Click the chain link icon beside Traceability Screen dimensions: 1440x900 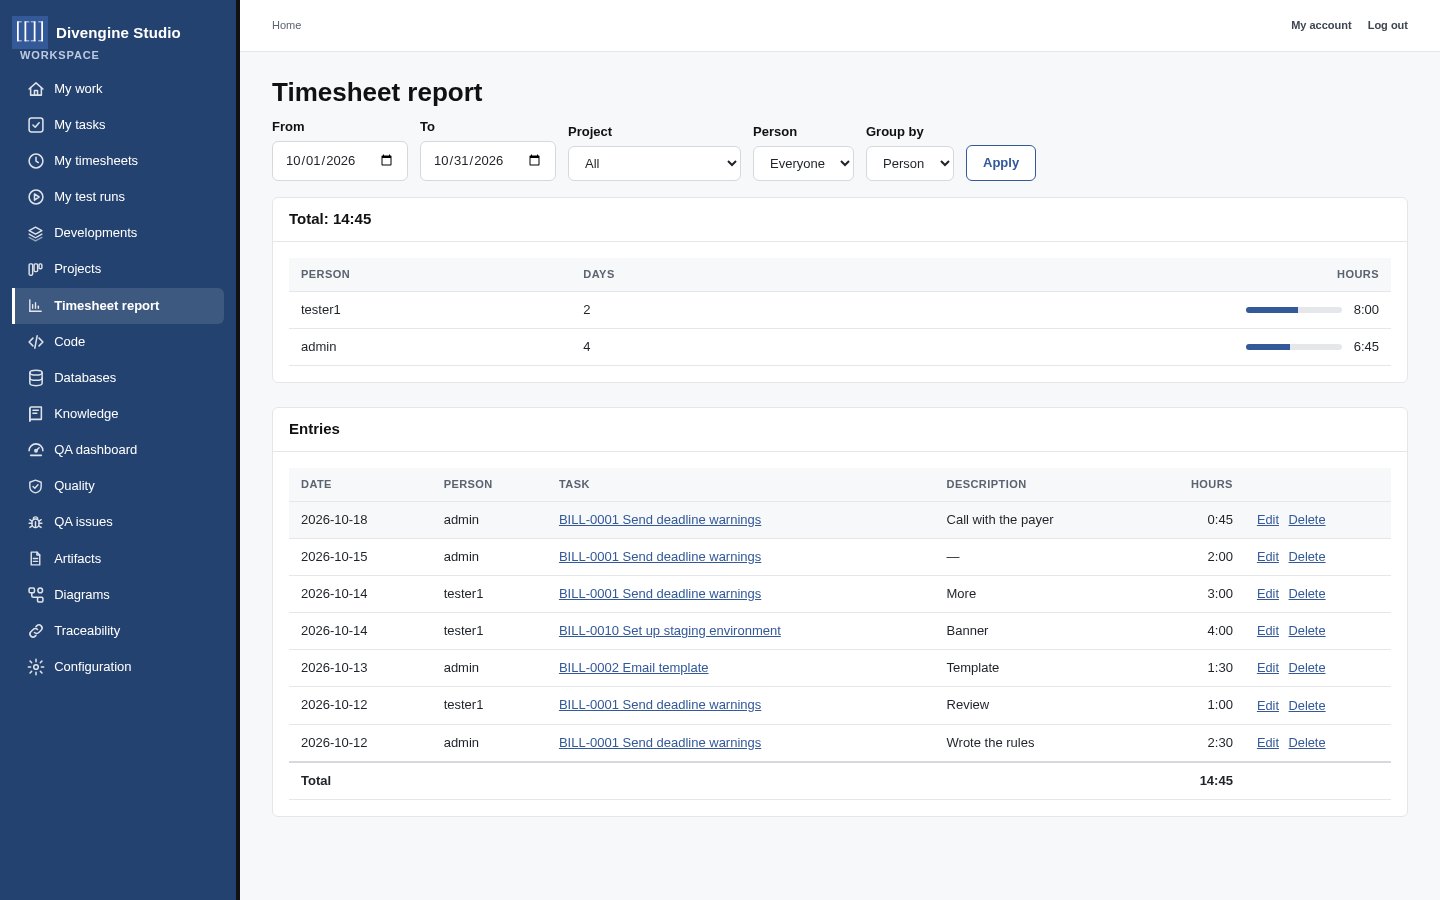(36, 631)
